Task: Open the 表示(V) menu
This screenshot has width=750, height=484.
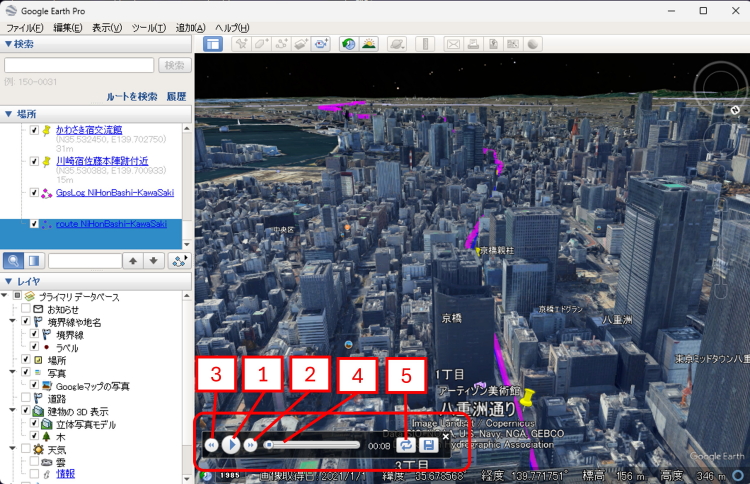Action: (x=107, y=27)
